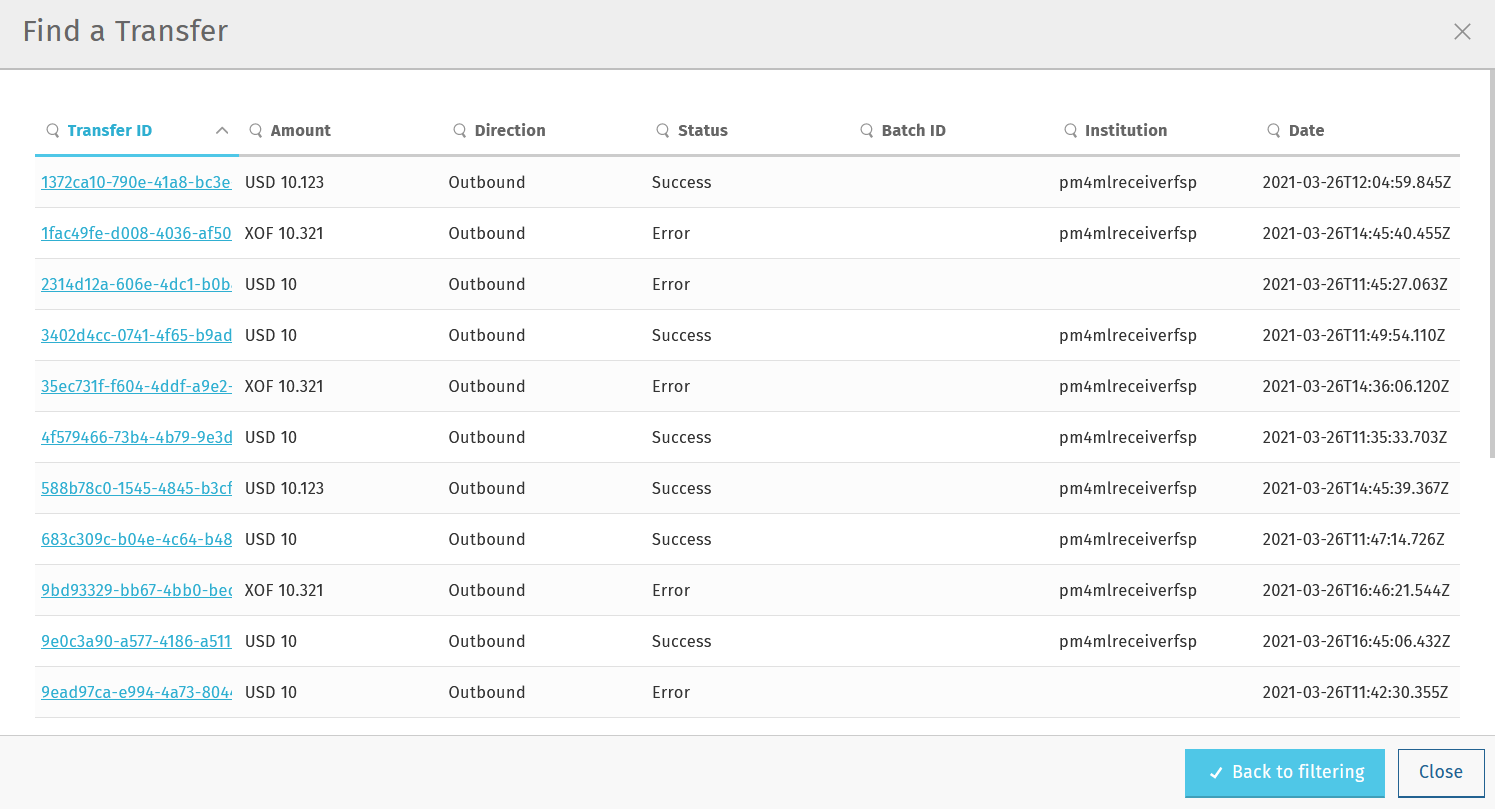Click the search icon beside Transfer ID header
Viewport: 1495px width, 809px height.
tap(53, 131)
